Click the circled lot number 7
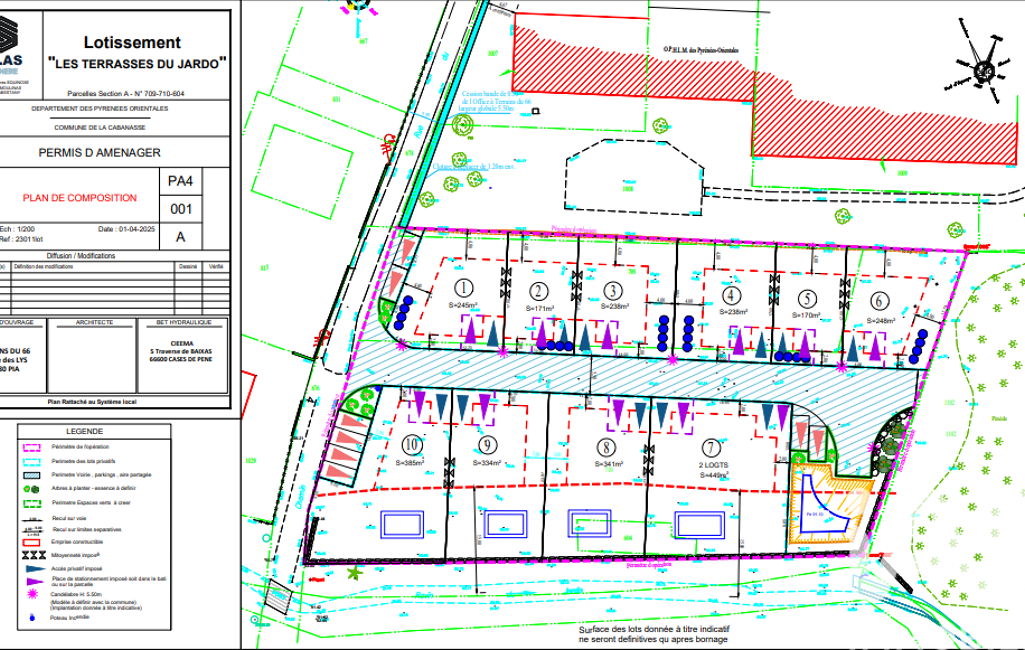Screen dimensions: 1025x650 click(709, 448)
